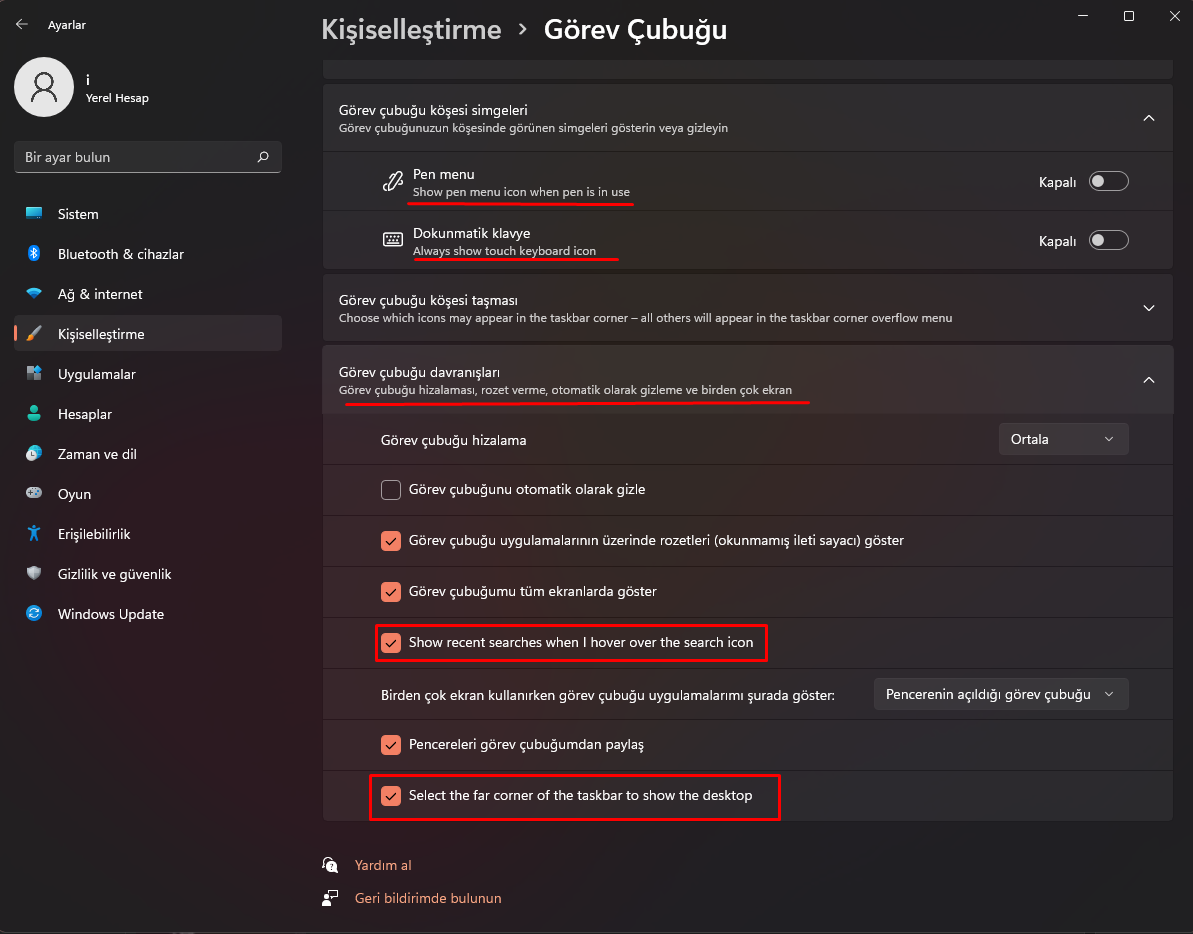Click the Oyun gamepad icon
1193x934 pixels.
point(34,494)
